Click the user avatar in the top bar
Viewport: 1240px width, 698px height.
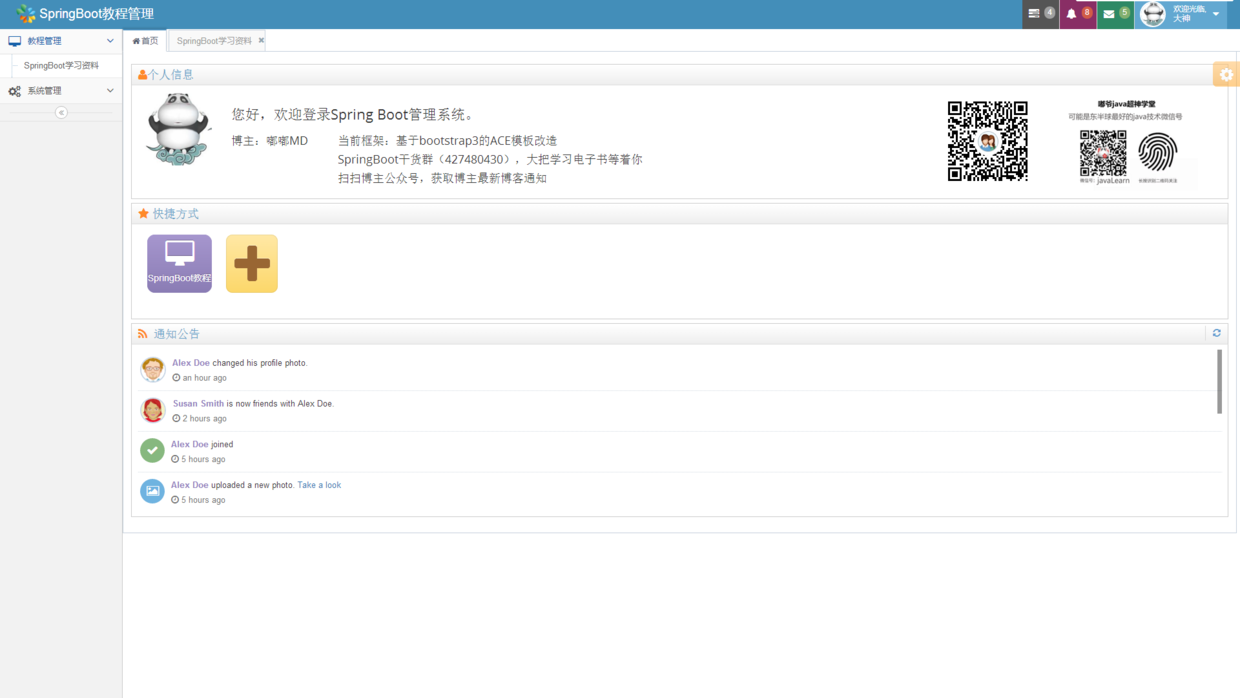point(1153,14)
